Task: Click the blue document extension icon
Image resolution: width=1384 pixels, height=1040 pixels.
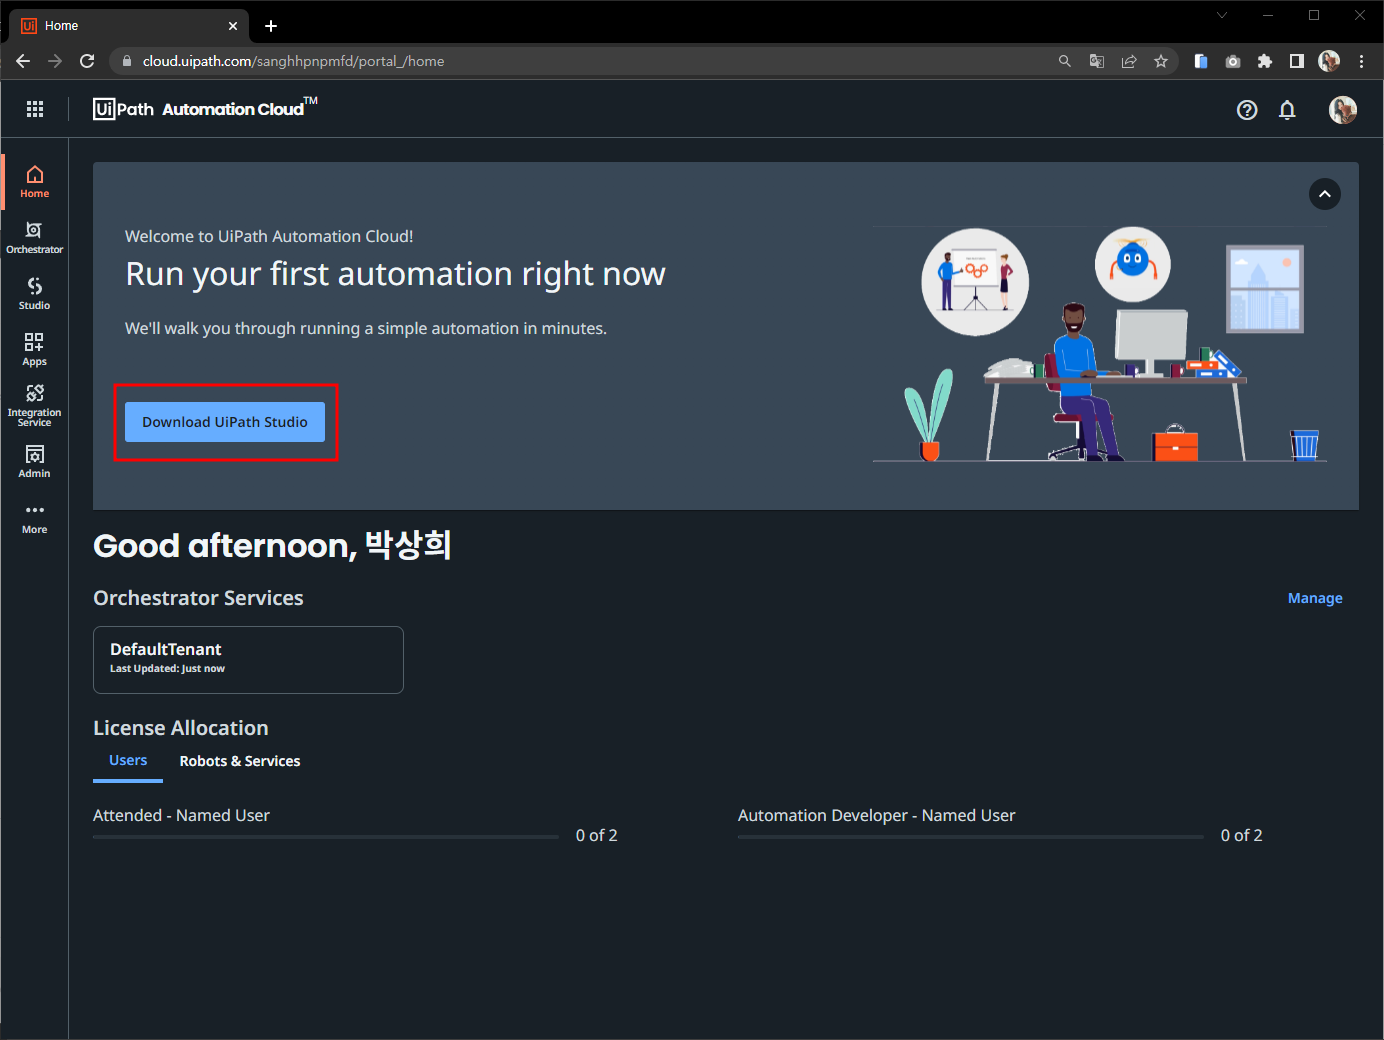Action: point(1201,61)
